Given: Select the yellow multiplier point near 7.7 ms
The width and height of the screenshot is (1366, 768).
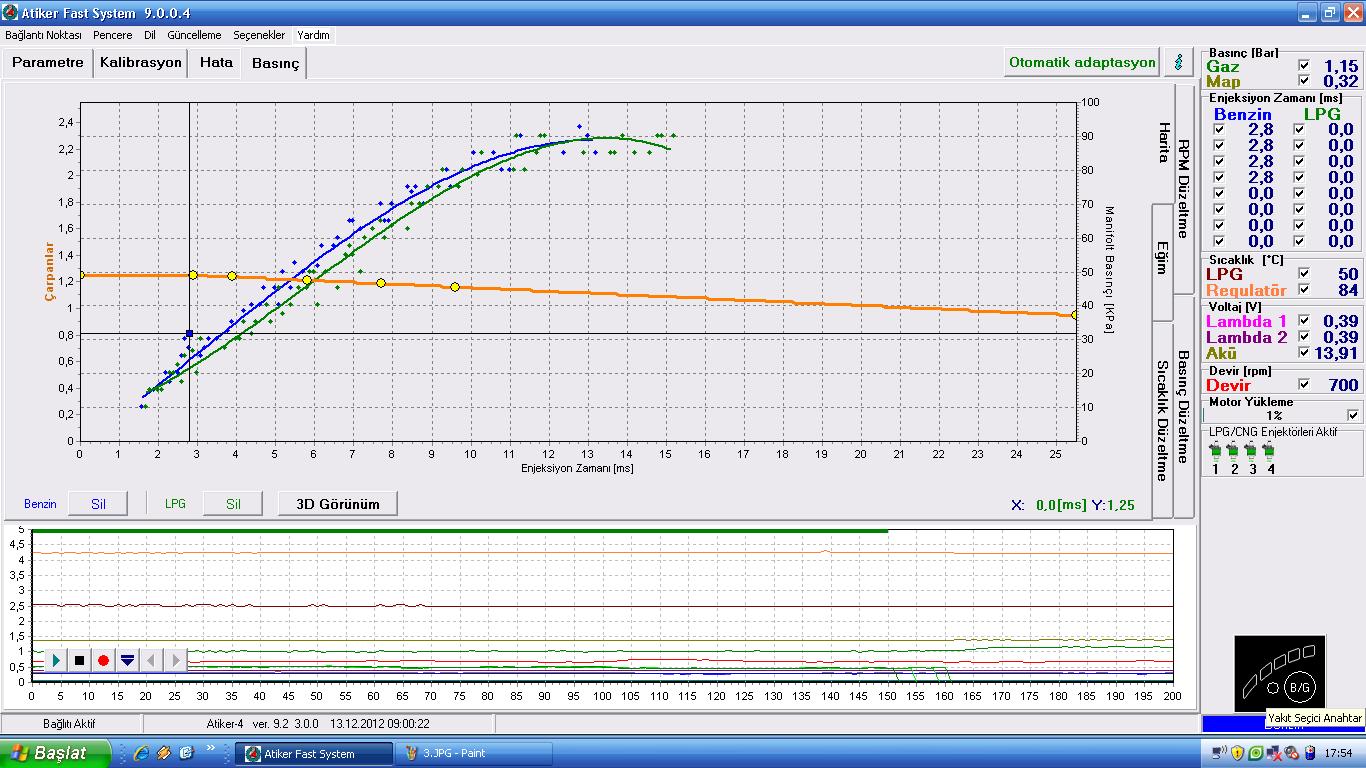Looking at the screenshot, I should (381, 283).
